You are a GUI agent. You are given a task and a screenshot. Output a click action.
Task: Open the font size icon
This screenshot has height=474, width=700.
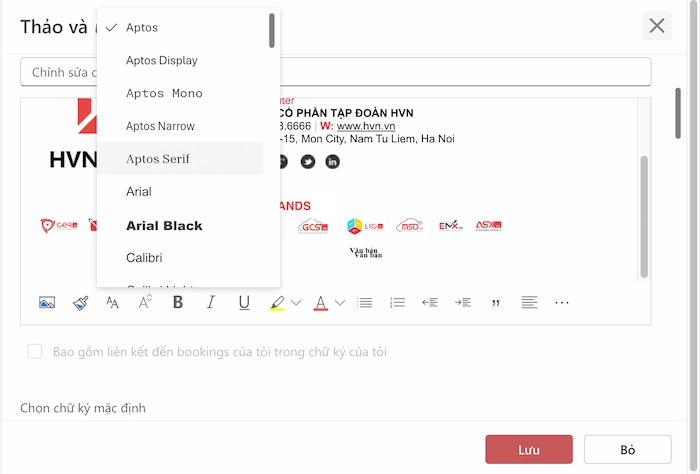point(145,302)
